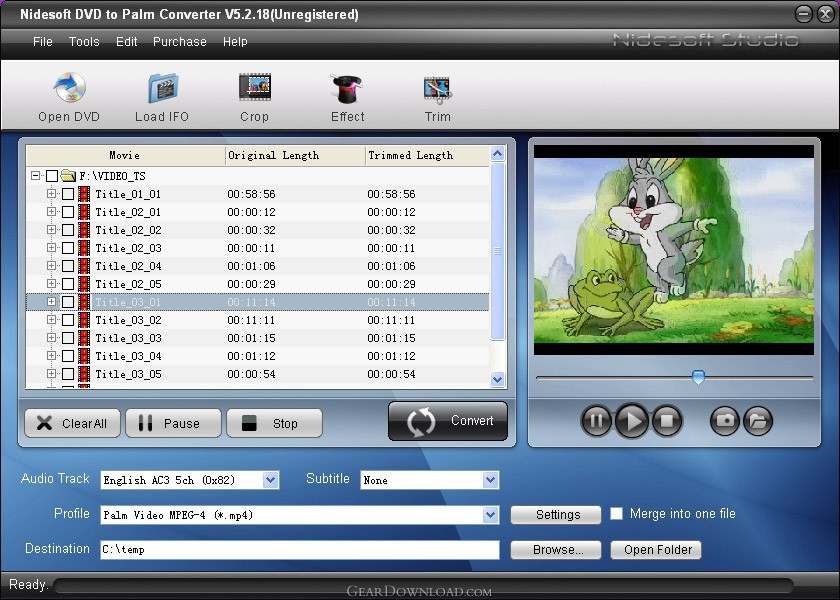Click the Stop conversion button
Viewport: 840px width, 600px height.
[274, 423]
